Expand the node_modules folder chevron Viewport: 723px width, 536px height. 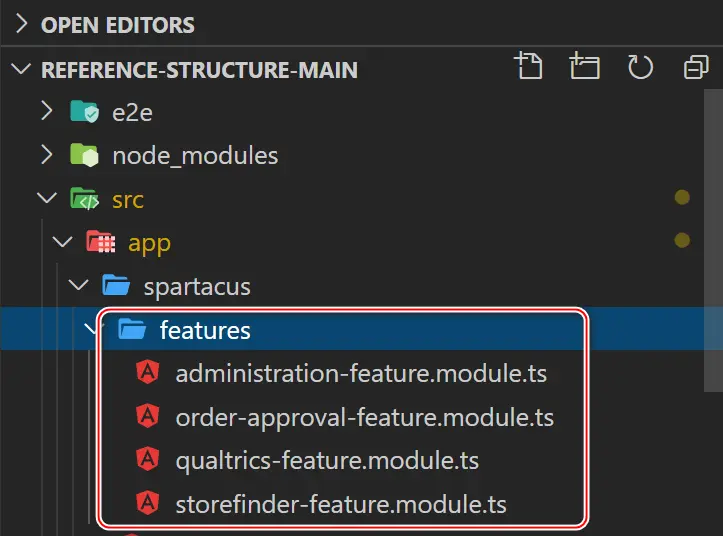(x=46, y=156)
